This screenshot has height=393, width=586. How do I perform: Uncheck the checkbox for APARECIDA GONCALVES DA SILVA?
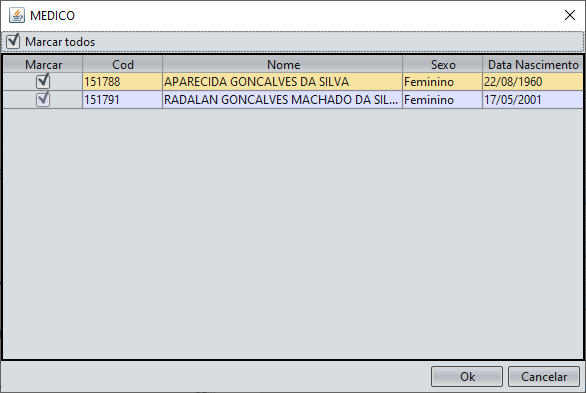pyautogui.click(x=43, y=81)
